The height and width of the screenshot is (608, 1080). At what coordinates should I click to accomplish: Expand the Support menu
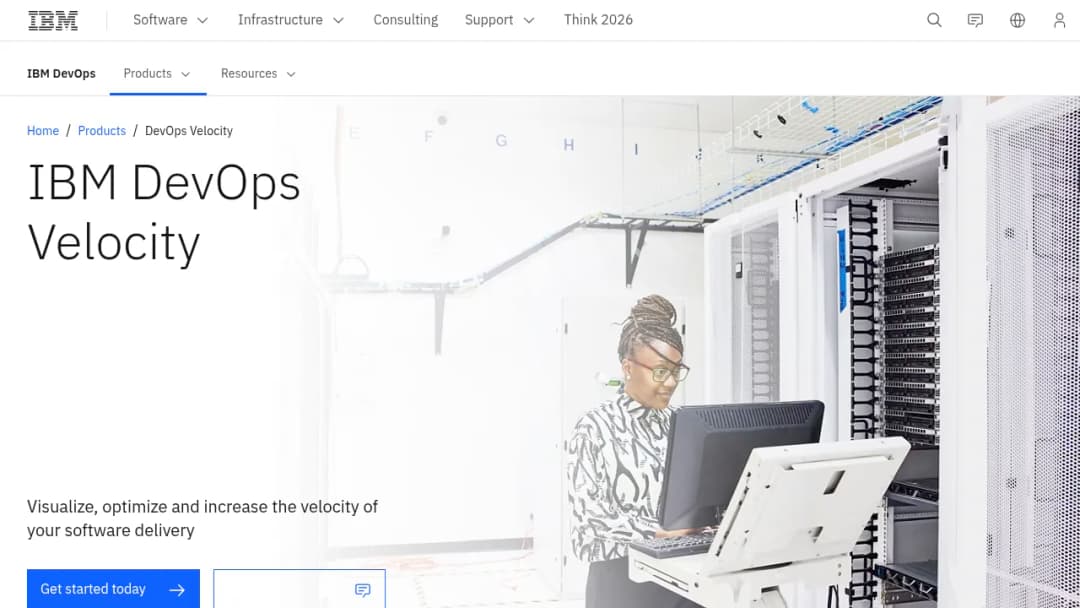tap(499, 20)
